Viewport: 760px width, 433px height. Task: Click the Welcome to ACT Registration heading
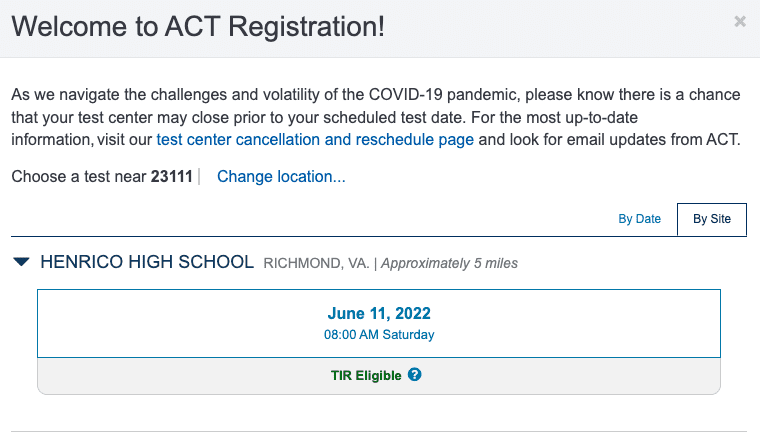(x=198, y=26)
